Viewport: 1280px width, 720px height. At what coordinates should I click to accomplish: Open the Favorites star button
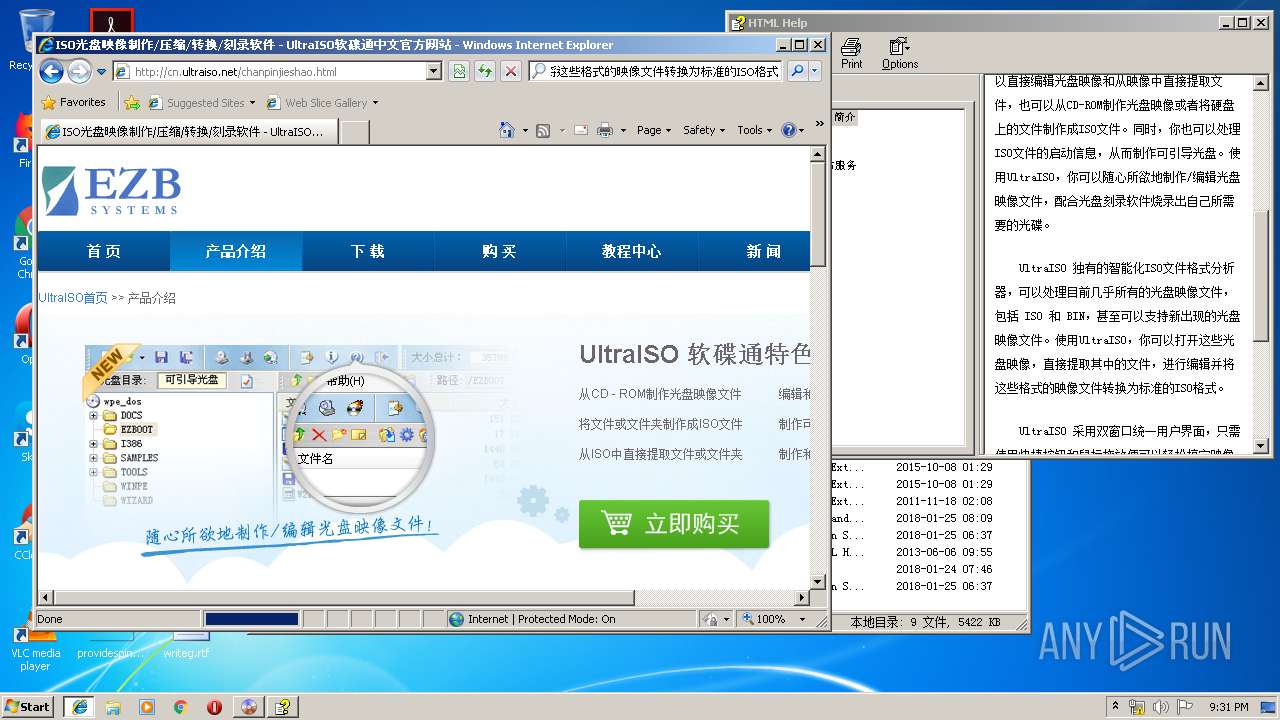pos(73,102)
